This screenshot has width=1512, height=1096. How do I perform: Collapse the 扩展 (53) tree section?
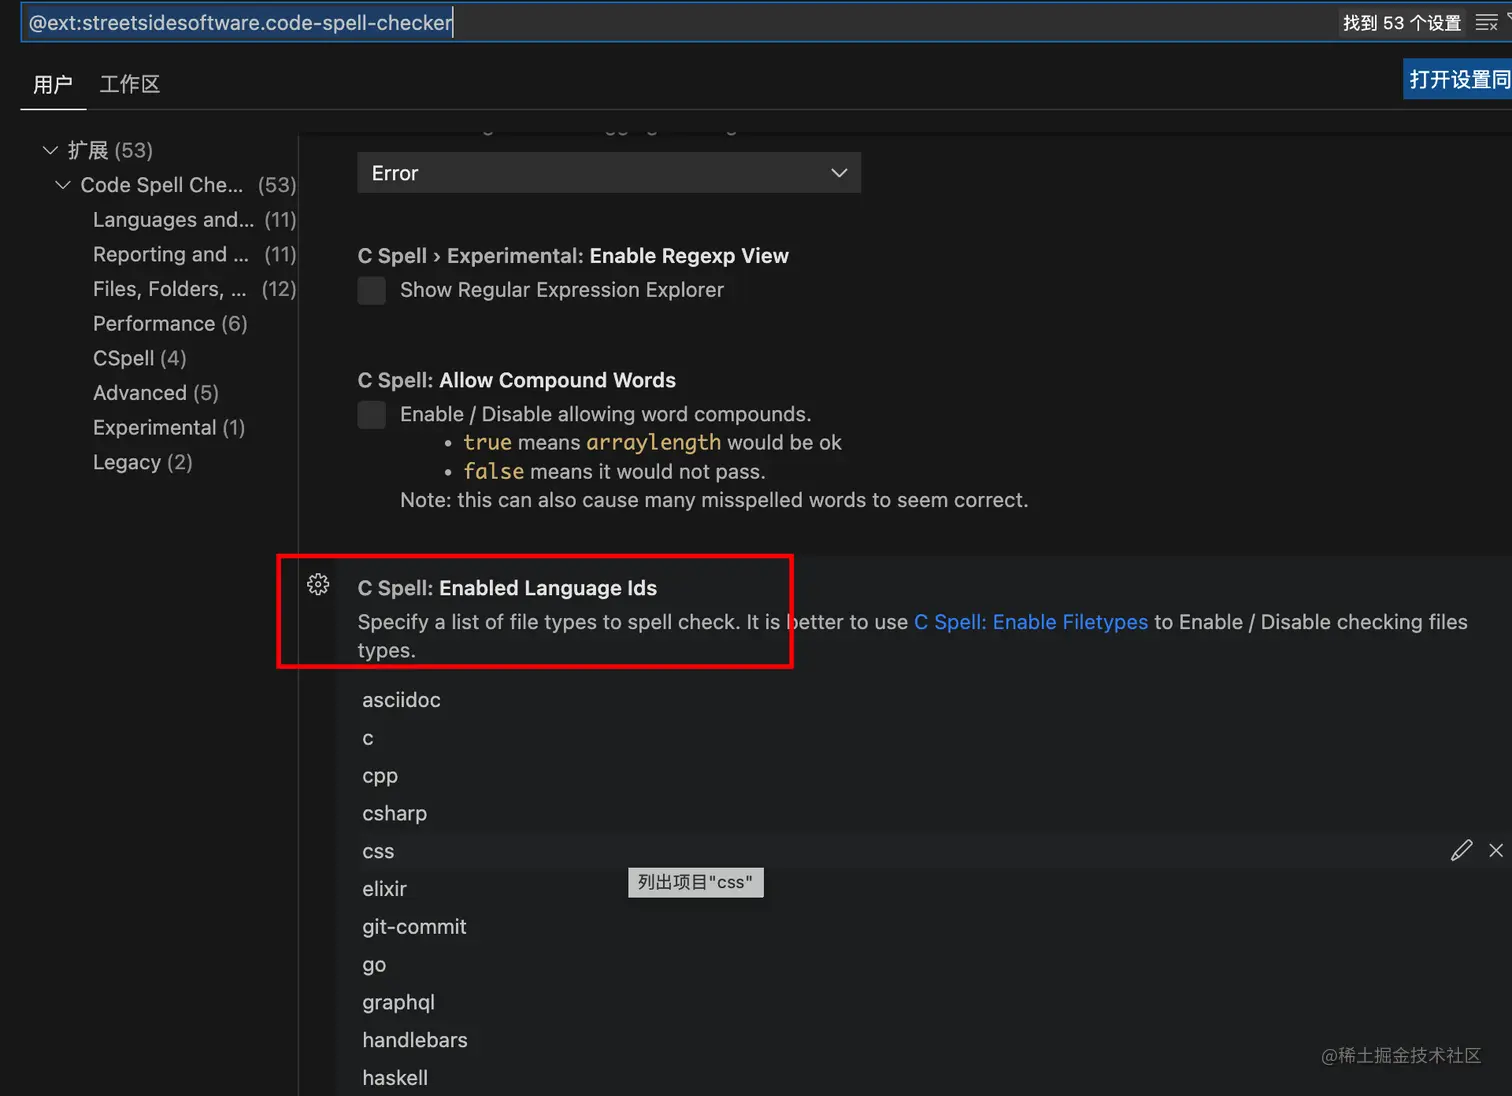(50, 150)
